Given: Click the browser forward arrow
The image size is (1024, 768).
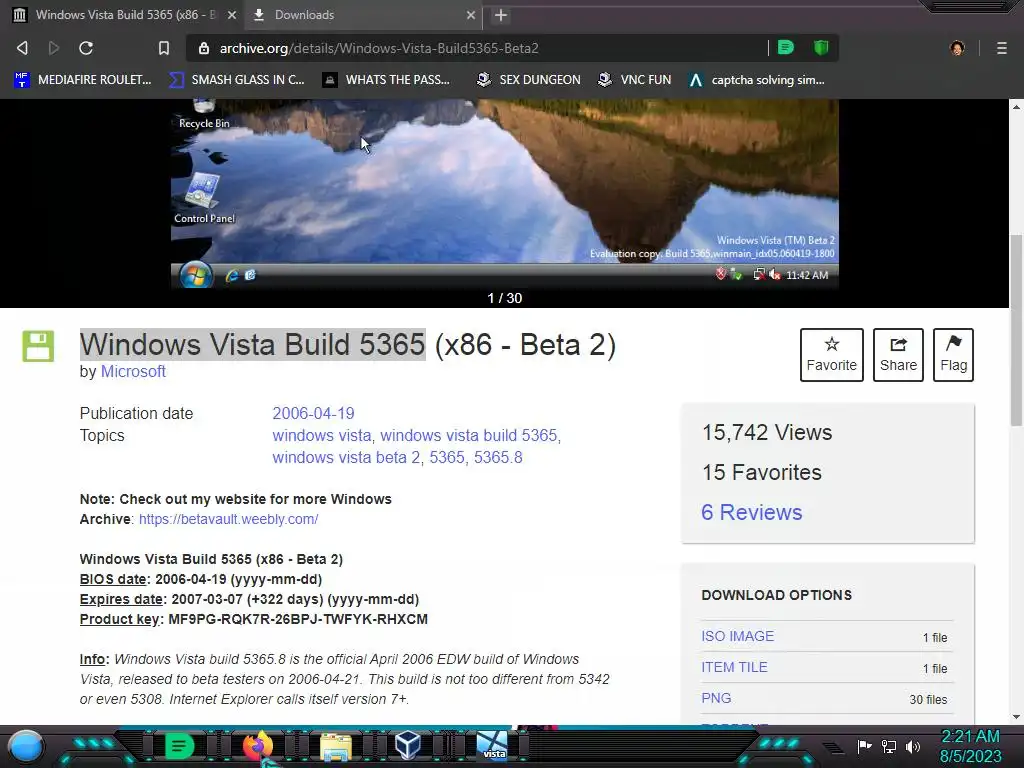Looking at the screenshot, I should point(54,48).
